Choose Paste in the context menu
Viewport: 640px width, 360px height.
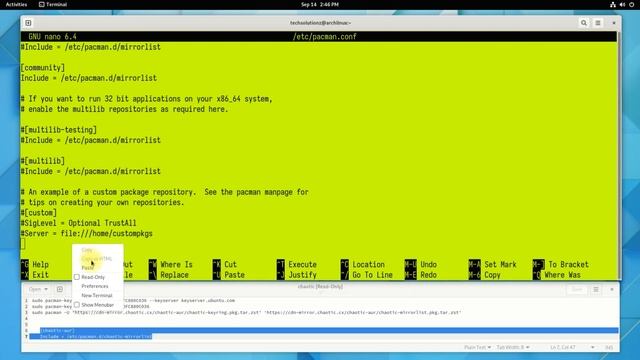(87, 268)
